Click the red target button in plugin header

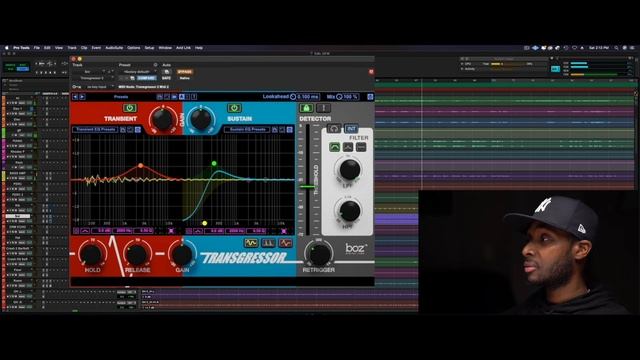click(x=371, y=71)
